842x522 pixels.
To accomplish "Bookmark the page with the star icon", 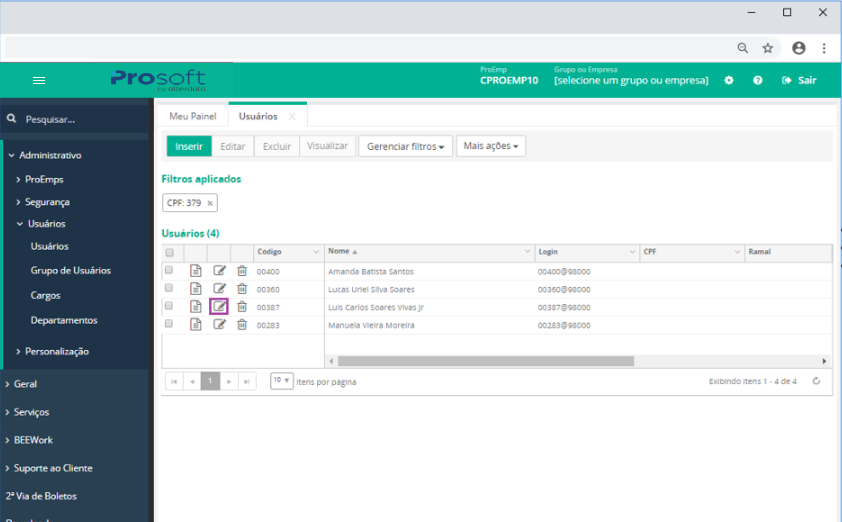I will tap(768, 47).
